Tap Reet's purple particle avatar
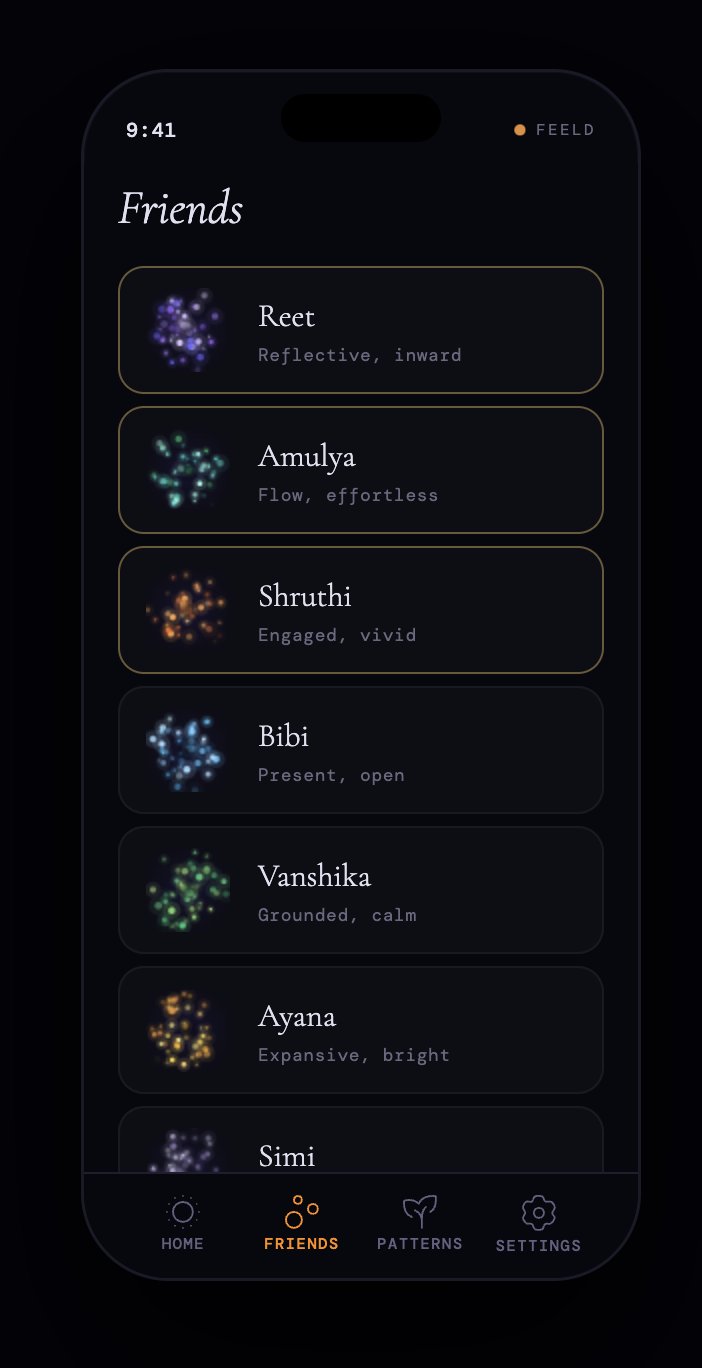Image resolution: width=702 pixels, height=1368 pixels. point(187,330)
